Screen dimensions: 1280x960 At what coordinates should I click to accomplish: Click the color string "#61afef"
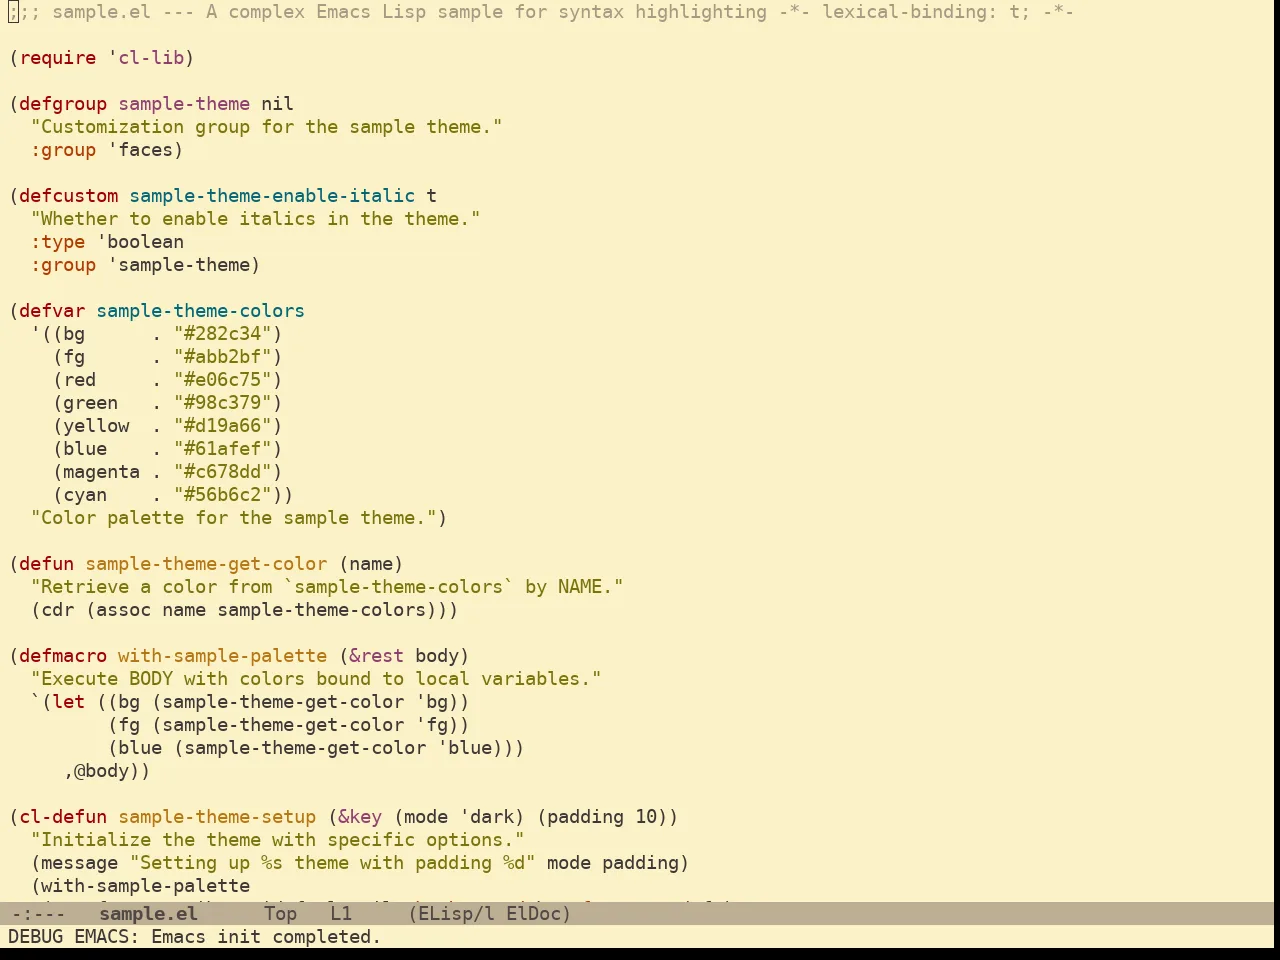click(x=223, y=449)
